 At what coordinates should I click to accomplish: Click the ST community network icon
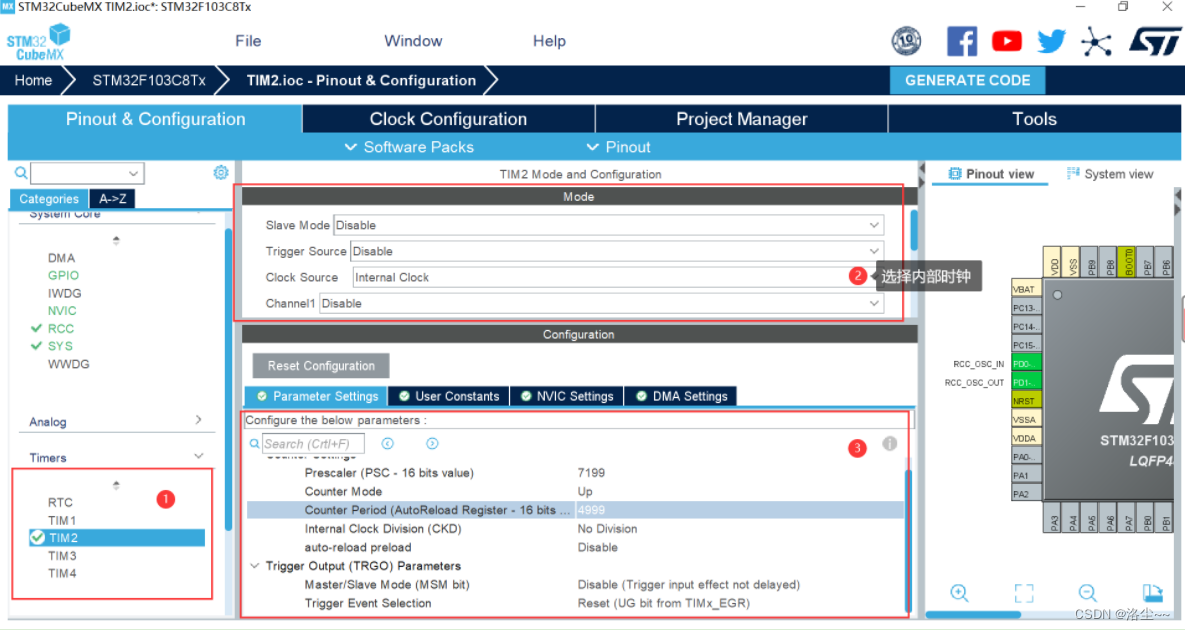[x=1096, y=42]
